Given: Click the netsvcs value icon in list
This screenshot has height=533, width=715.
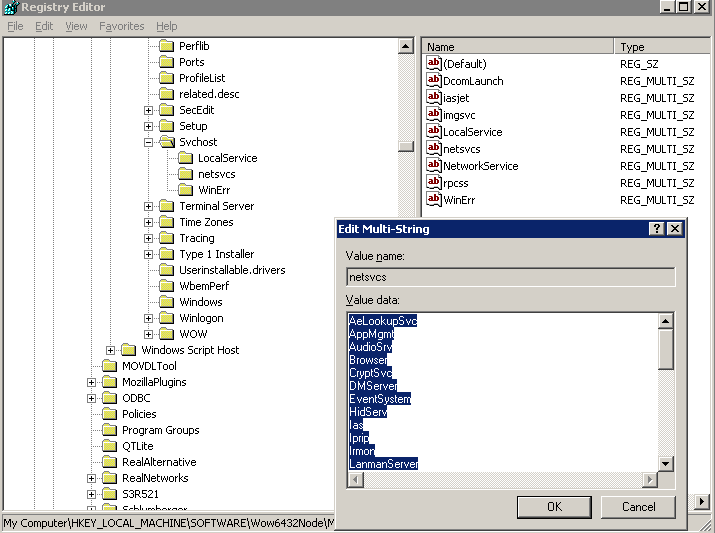Looking at the screenshot, I should 433,148.
